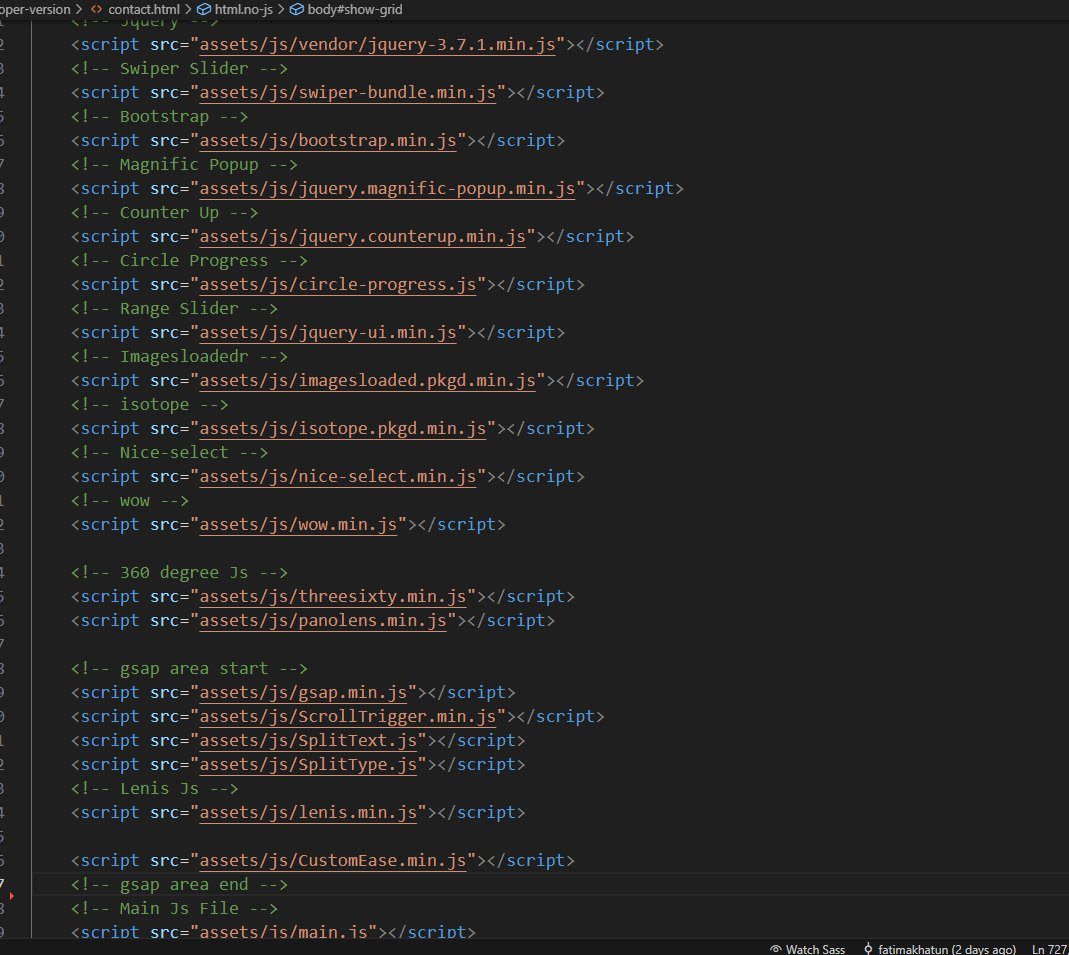Click the red breakpoint marker in gutter

12,896
